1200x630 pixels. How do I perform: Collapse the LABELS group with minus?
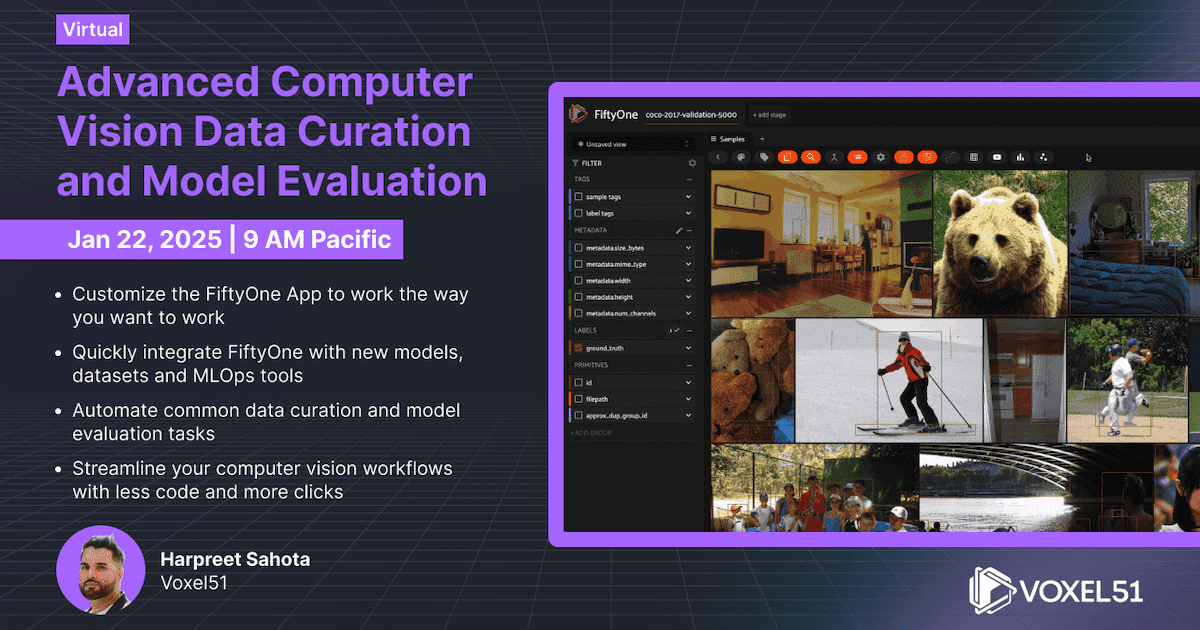(x=689, y=330)
